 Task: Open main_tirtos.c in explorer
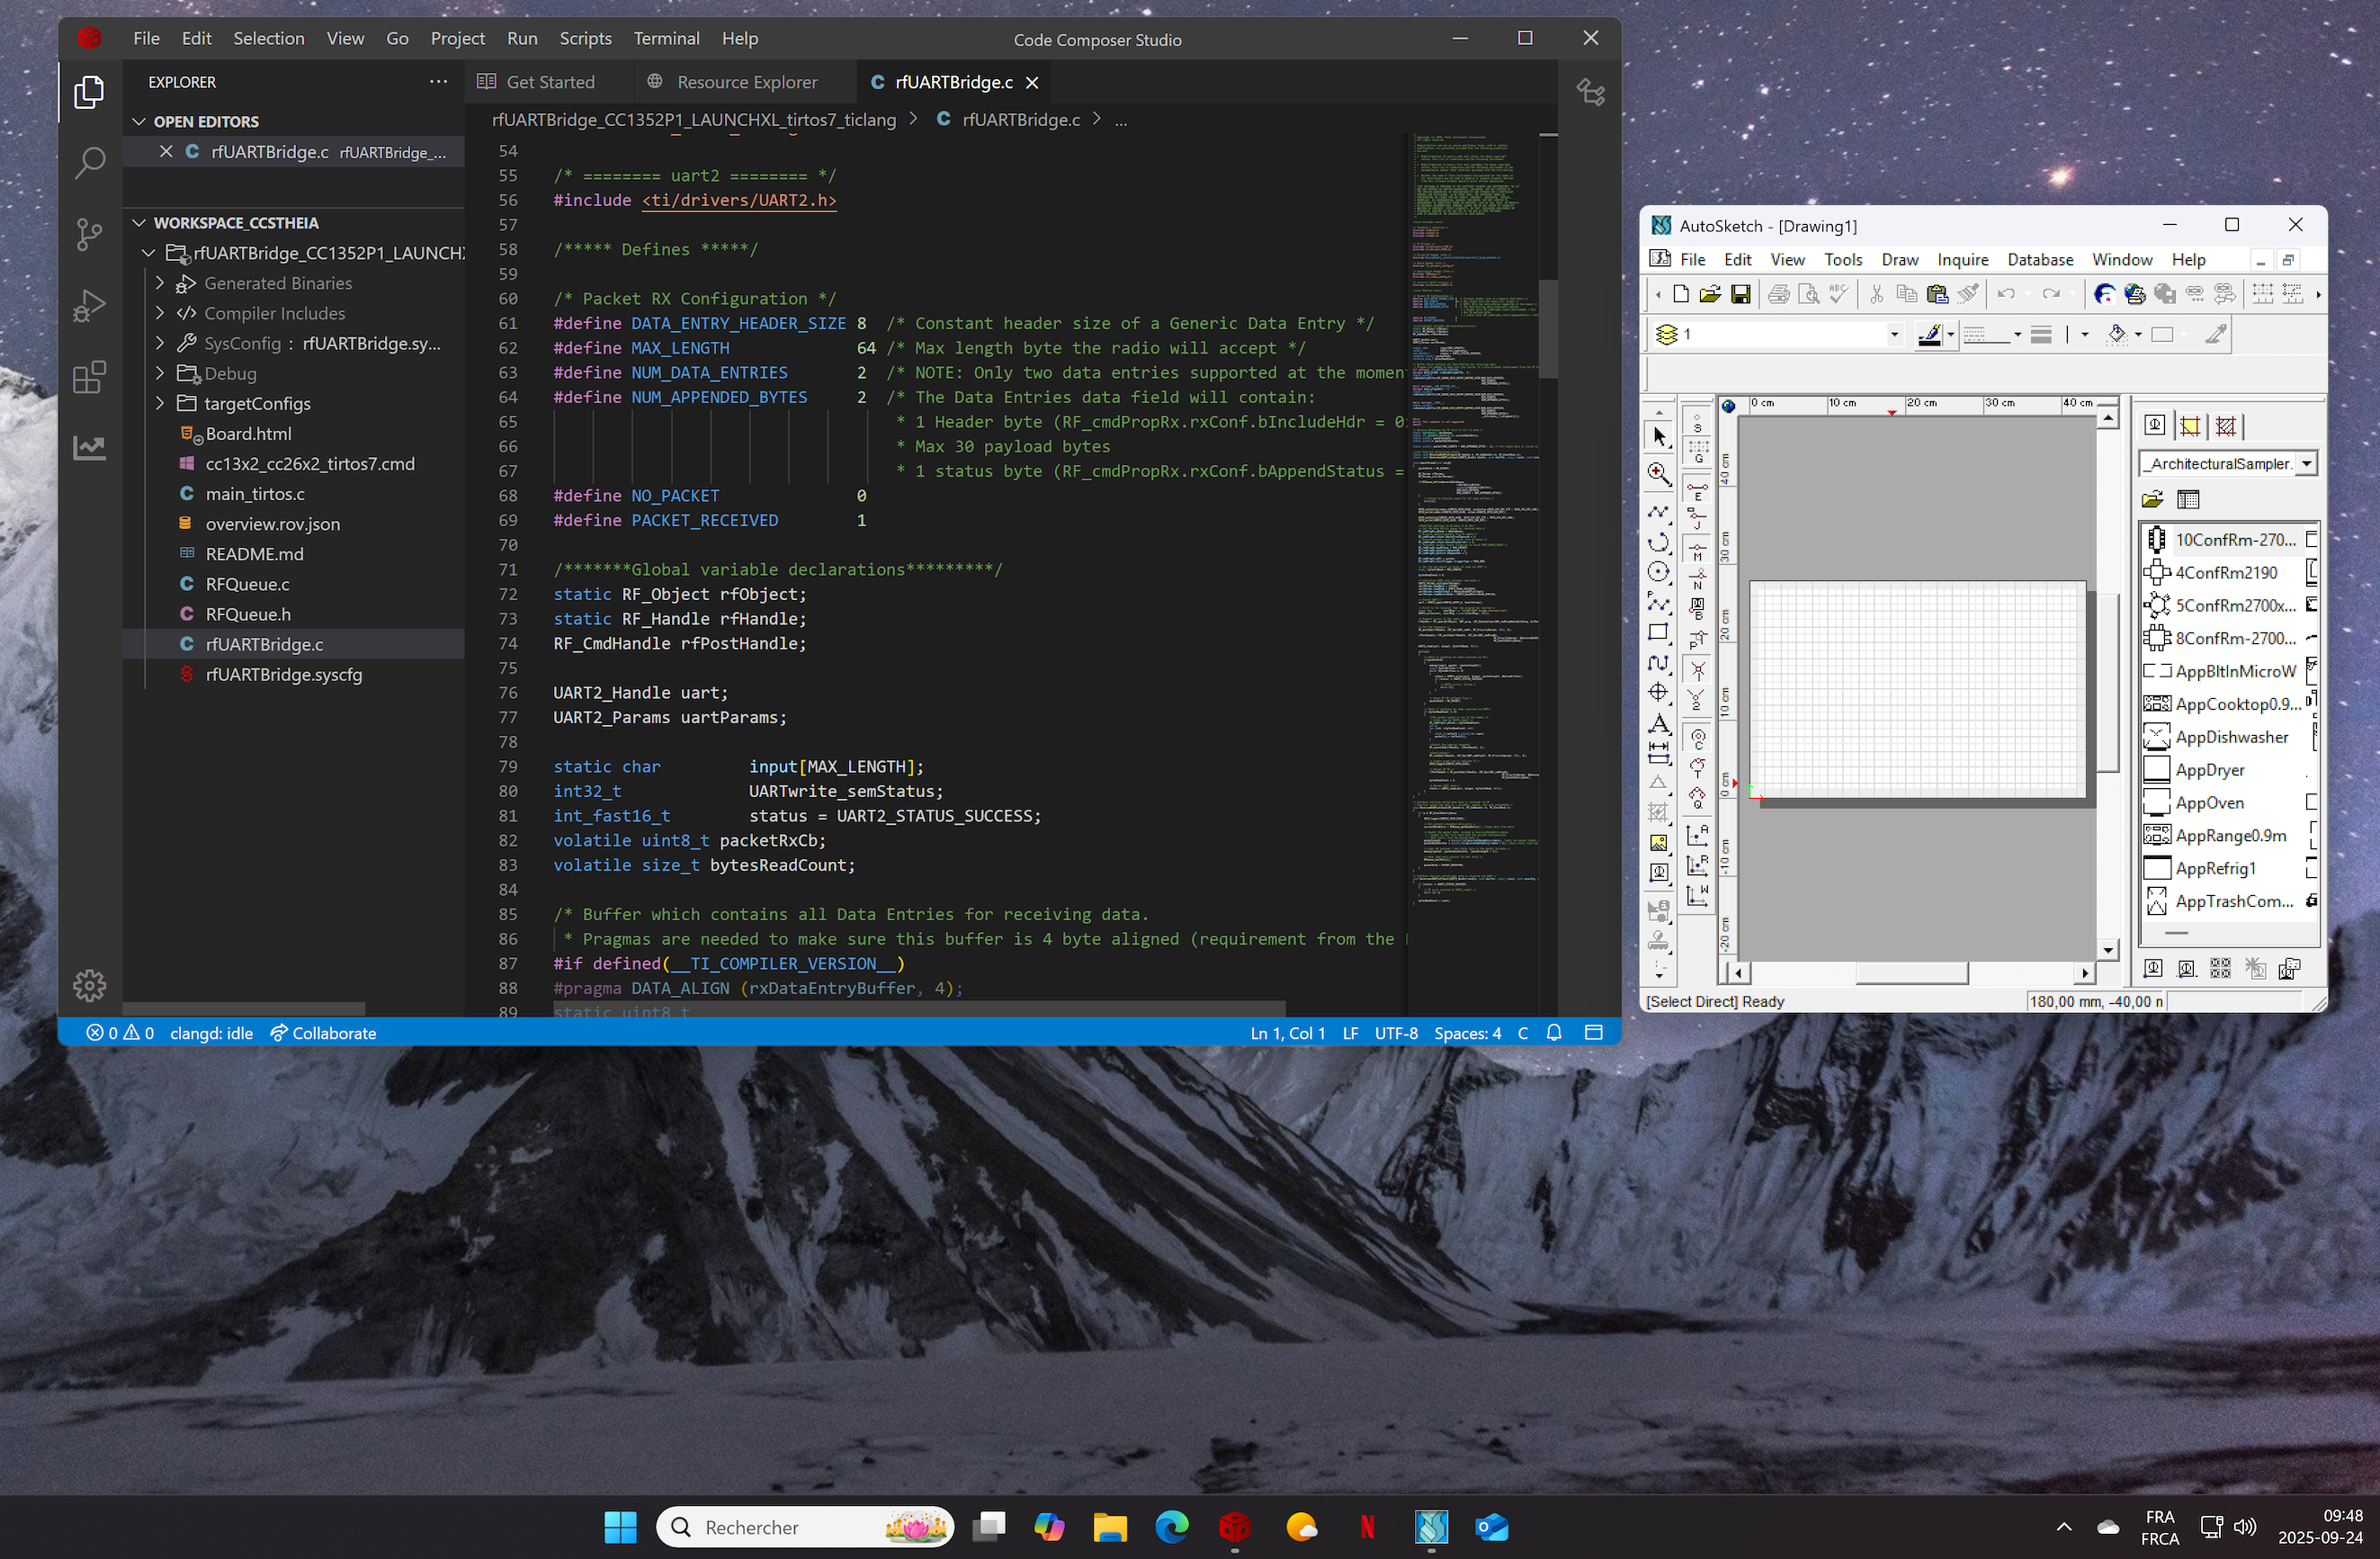pyautogui.click(x=255, y=494)
